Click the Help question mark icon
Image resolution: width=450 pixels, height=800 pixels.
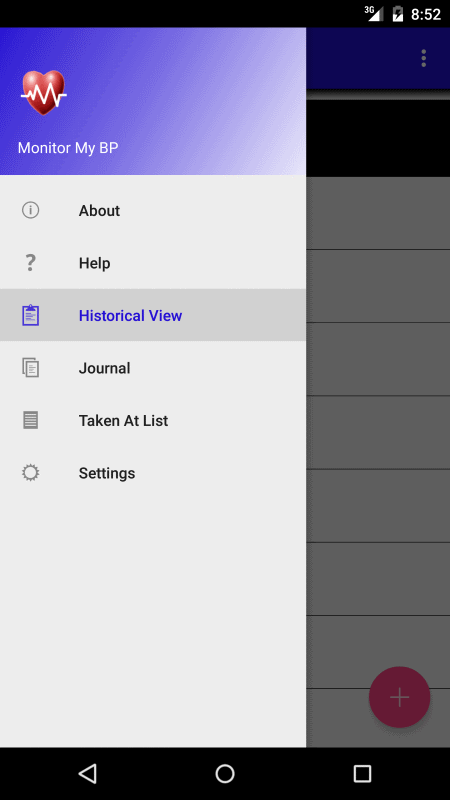[31, 263]
